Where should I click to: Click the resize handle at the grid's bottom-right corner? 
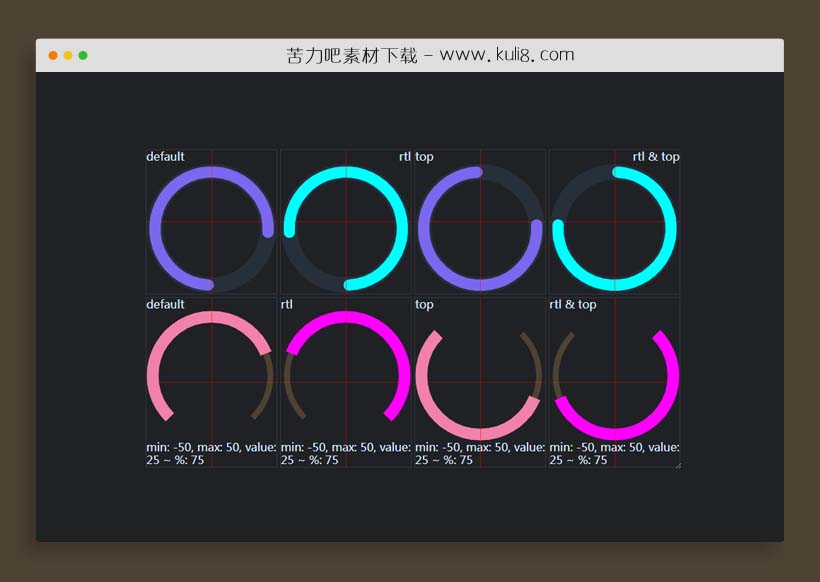click(677, 464)
